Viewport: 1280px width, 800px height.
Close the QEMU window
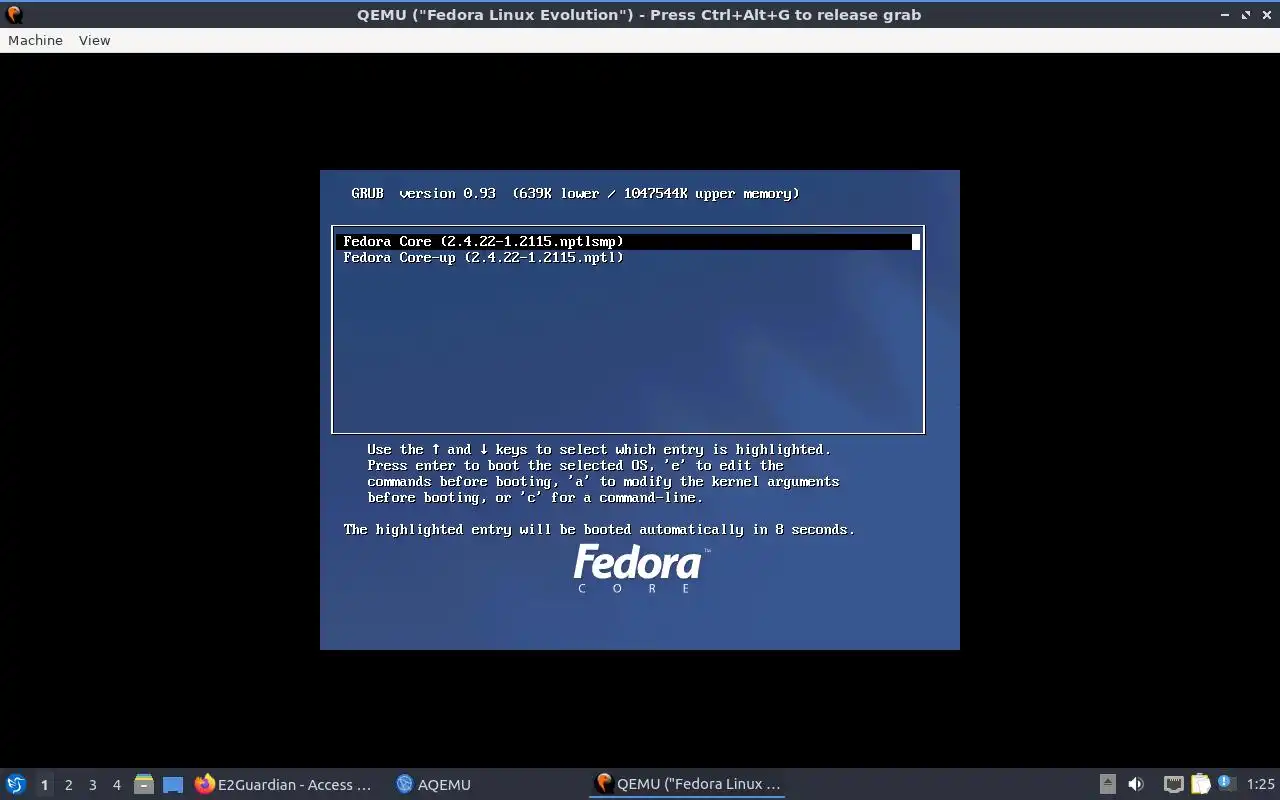coord(1266,15)
